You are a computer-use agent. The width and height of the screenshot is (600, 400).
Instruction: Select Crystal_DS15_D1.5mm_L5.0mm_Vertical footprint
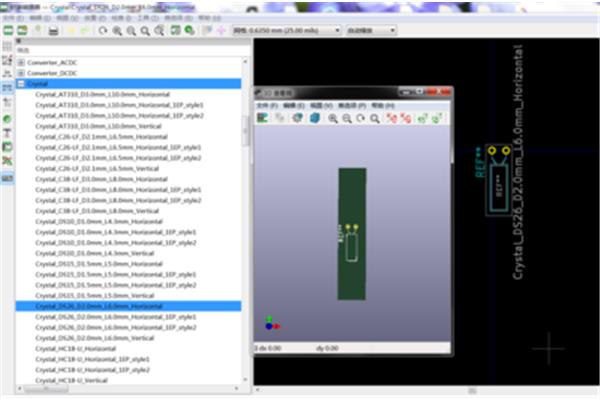(95, 296)
